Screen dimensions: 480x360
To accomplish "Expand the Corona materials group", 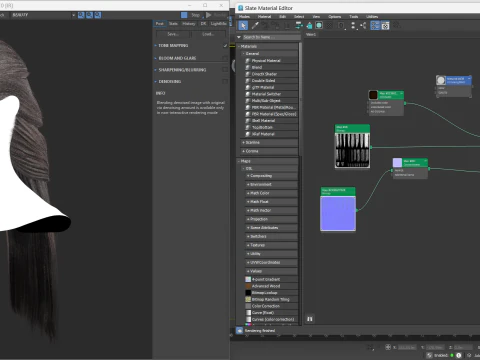I will pyautogui.click(x=244, y=151).
